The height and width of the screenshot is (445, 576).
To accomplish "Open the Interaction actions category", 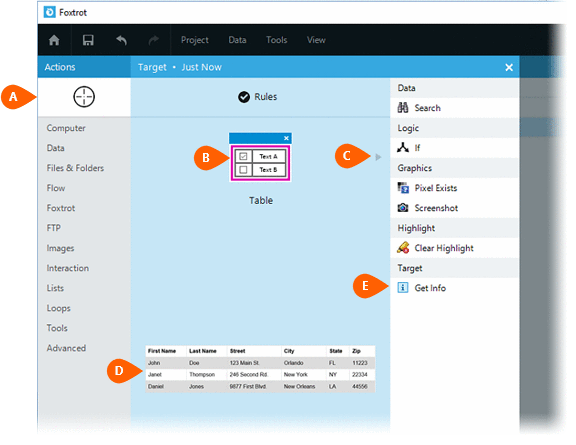I will coord(68,268).
